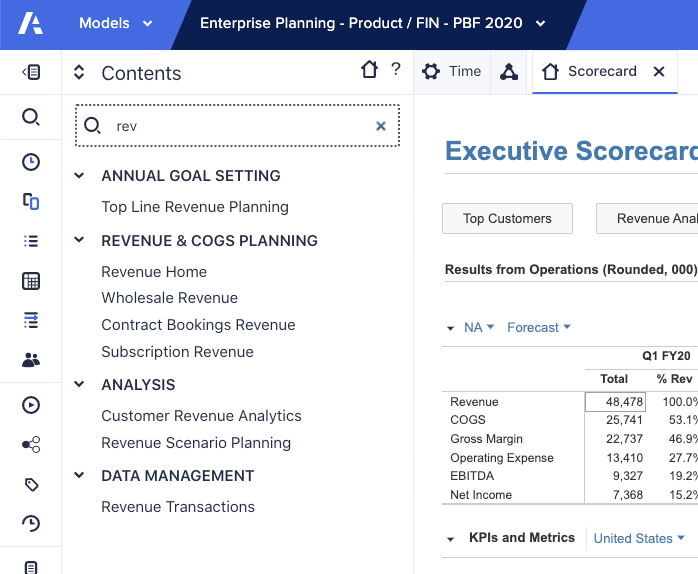Open the NA region dropdown

click(479, 328)
